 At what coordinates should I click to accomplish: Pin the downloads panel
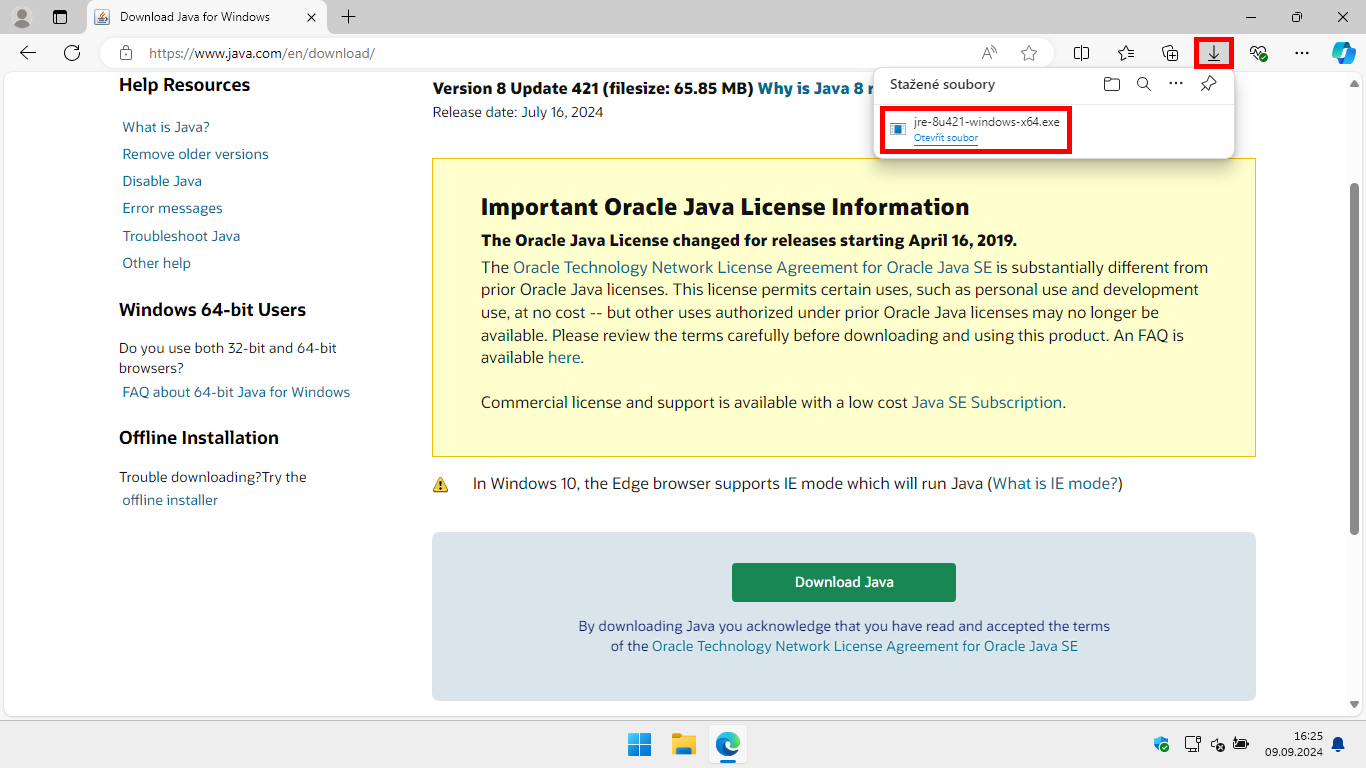pyautogui.click(x=1208, y=84)
